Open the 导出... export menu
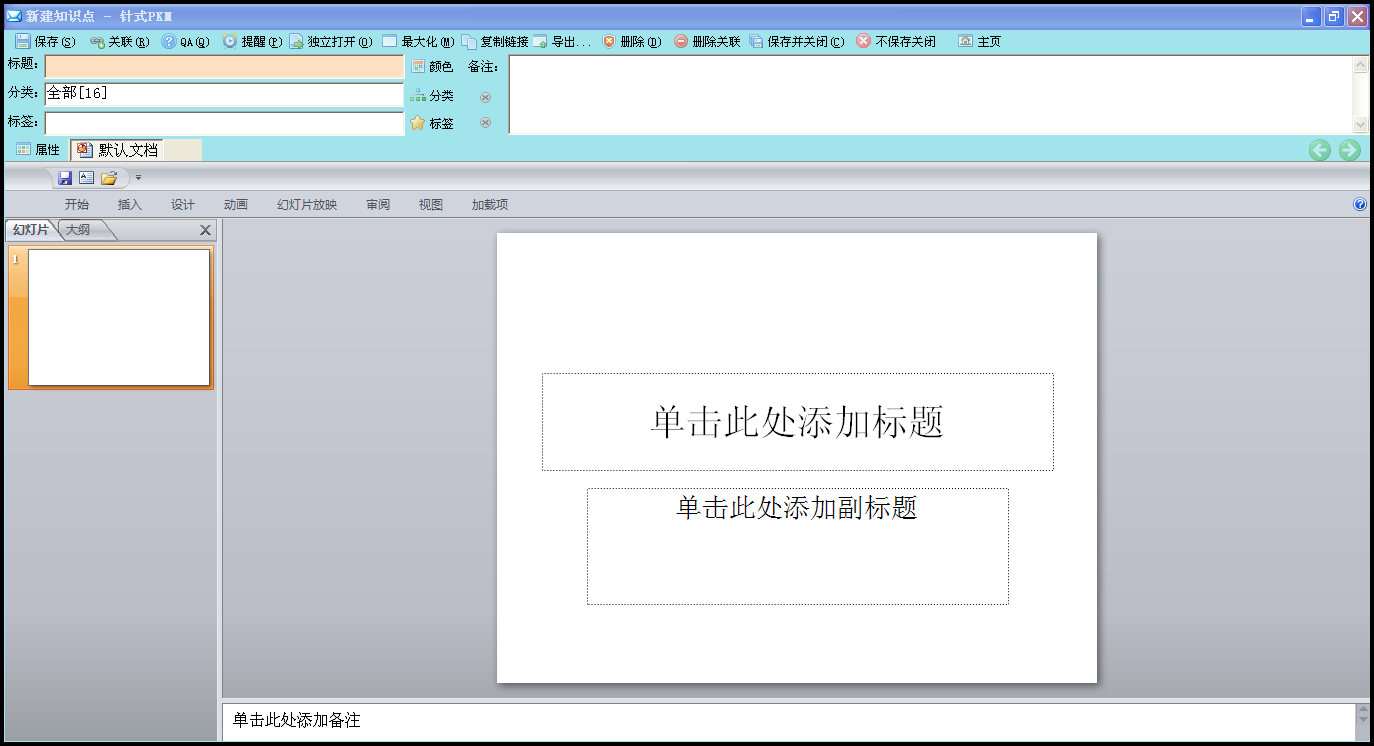 pos(562,42)
